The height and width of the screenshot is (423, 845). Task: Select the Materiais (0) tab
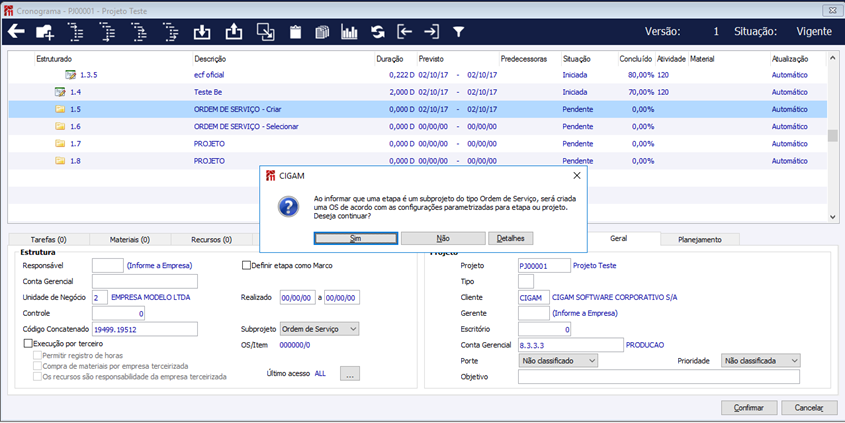130,240
